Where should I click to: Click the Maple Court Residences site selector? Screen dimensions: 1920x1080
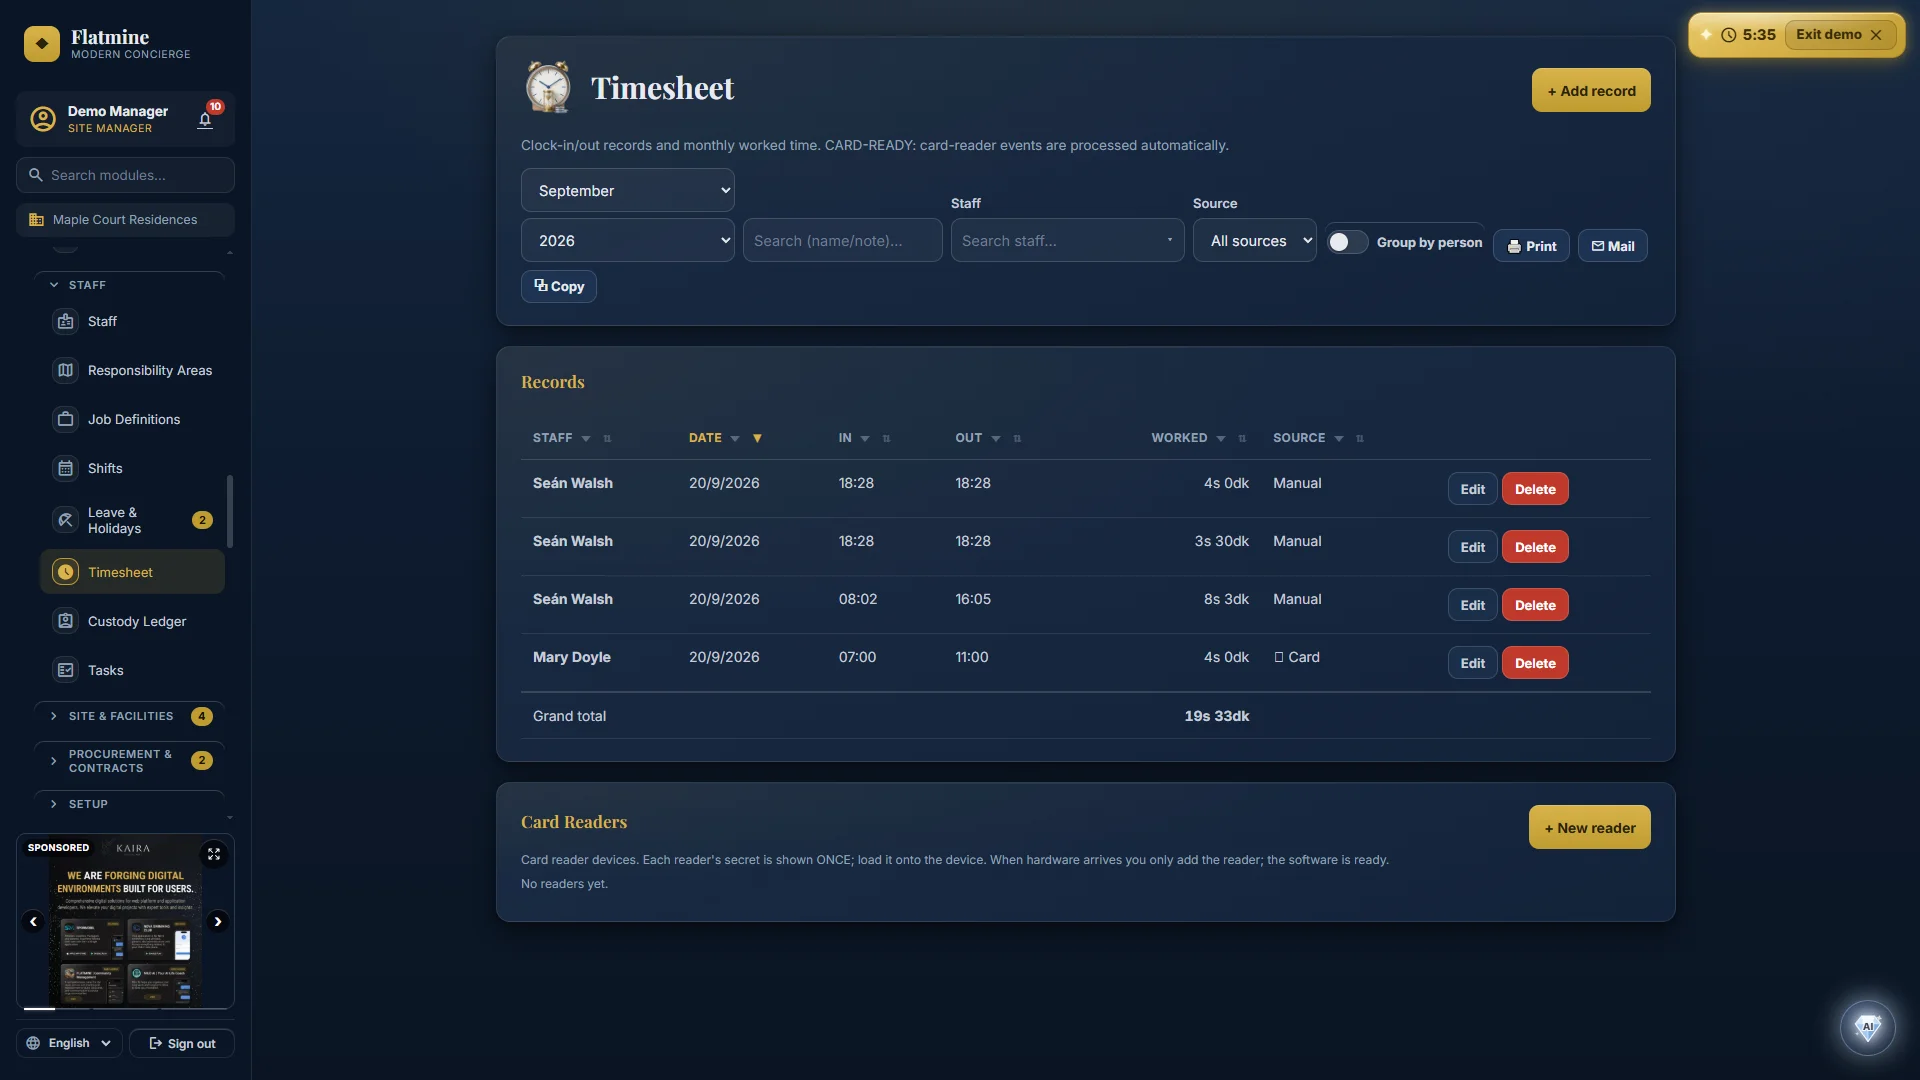[125, 220]
